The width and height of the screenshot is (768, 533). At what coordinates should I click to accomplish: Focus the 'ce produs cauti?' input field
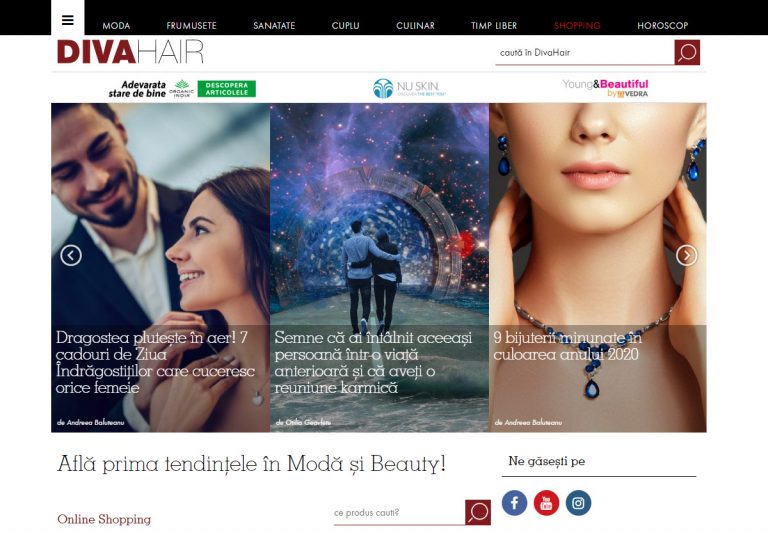(399, 513)
